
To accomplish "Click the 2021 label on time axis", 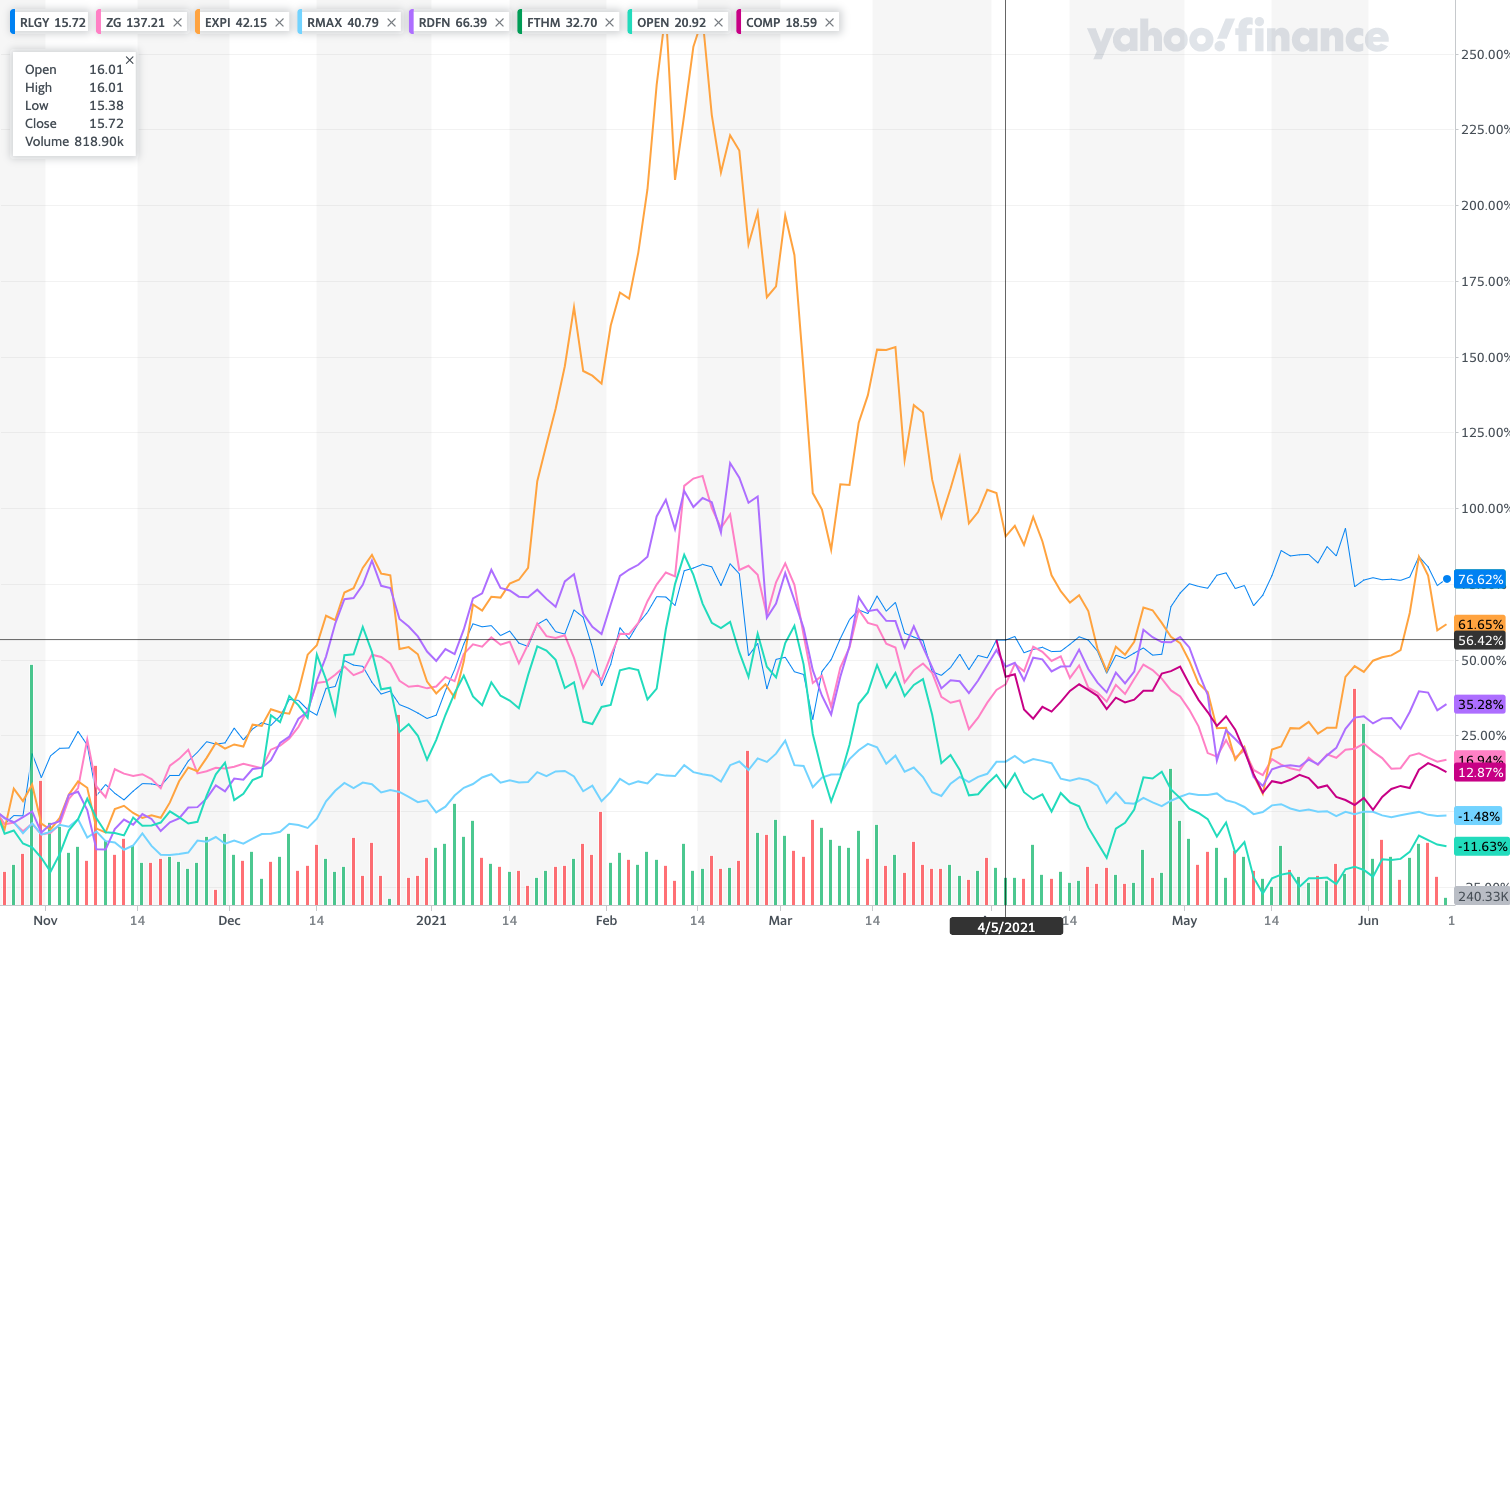I will 431,920.
